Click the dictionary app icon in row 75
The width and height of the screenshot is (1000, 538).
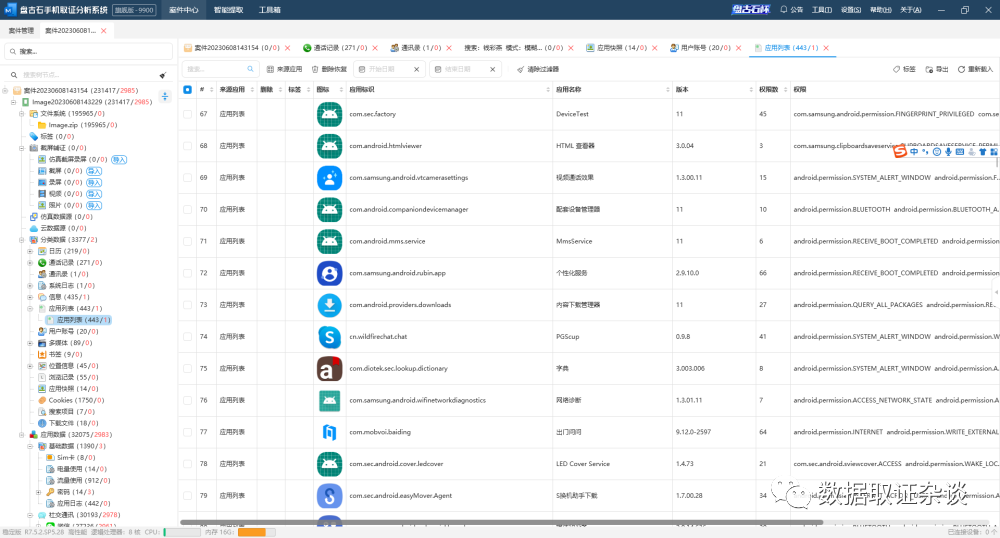point(329,368)
